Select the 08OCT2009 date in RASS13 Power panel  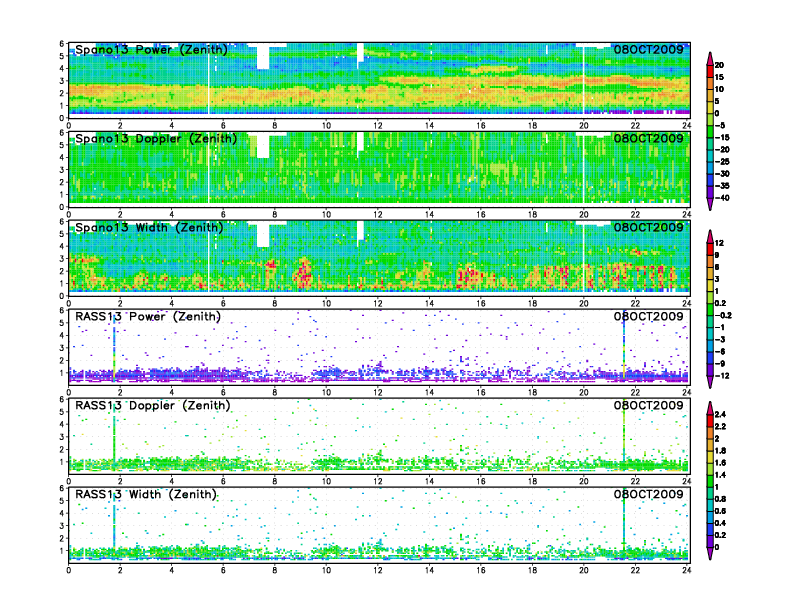click(x=648, y=316)
